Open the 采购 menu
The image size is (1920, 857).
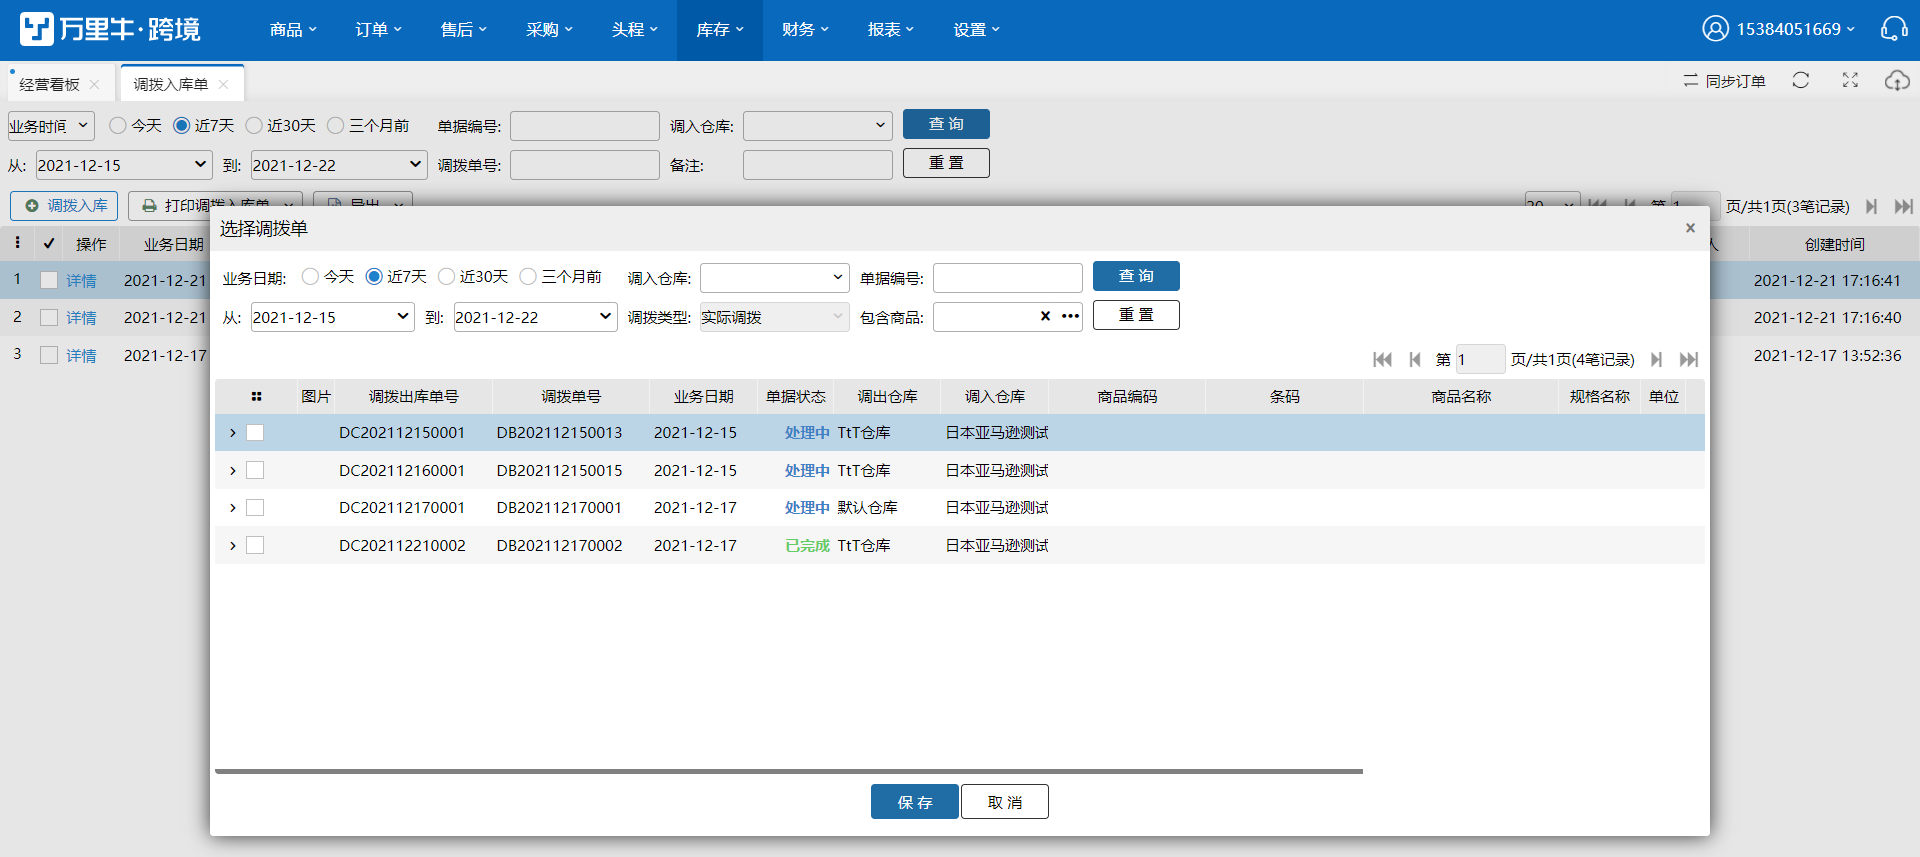tap(549, 30)
